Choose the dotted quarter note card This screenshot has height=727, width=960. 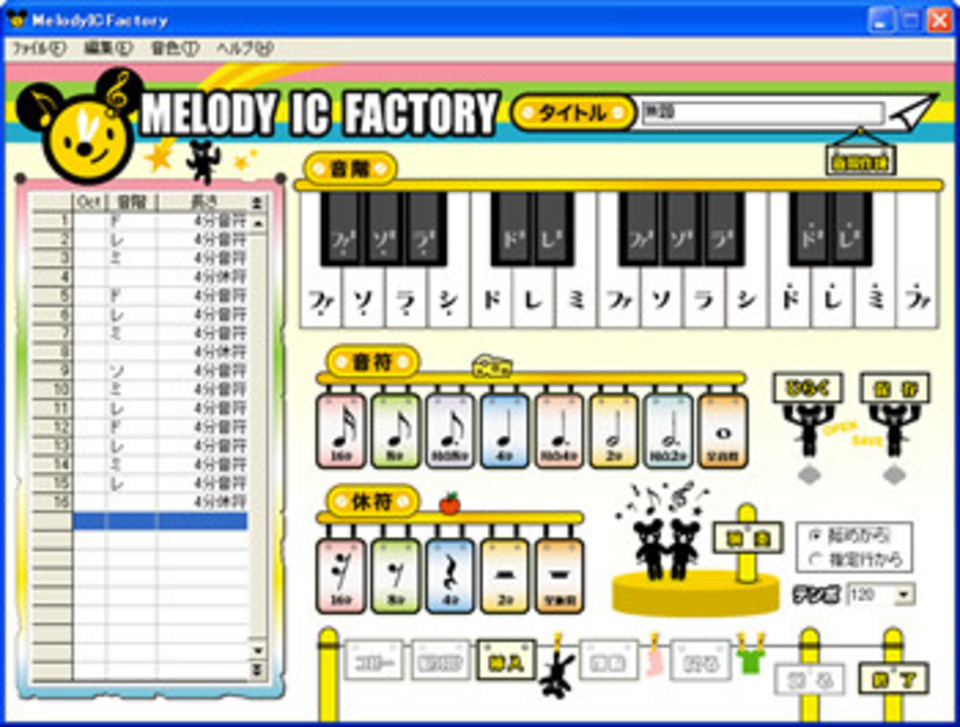560,431
